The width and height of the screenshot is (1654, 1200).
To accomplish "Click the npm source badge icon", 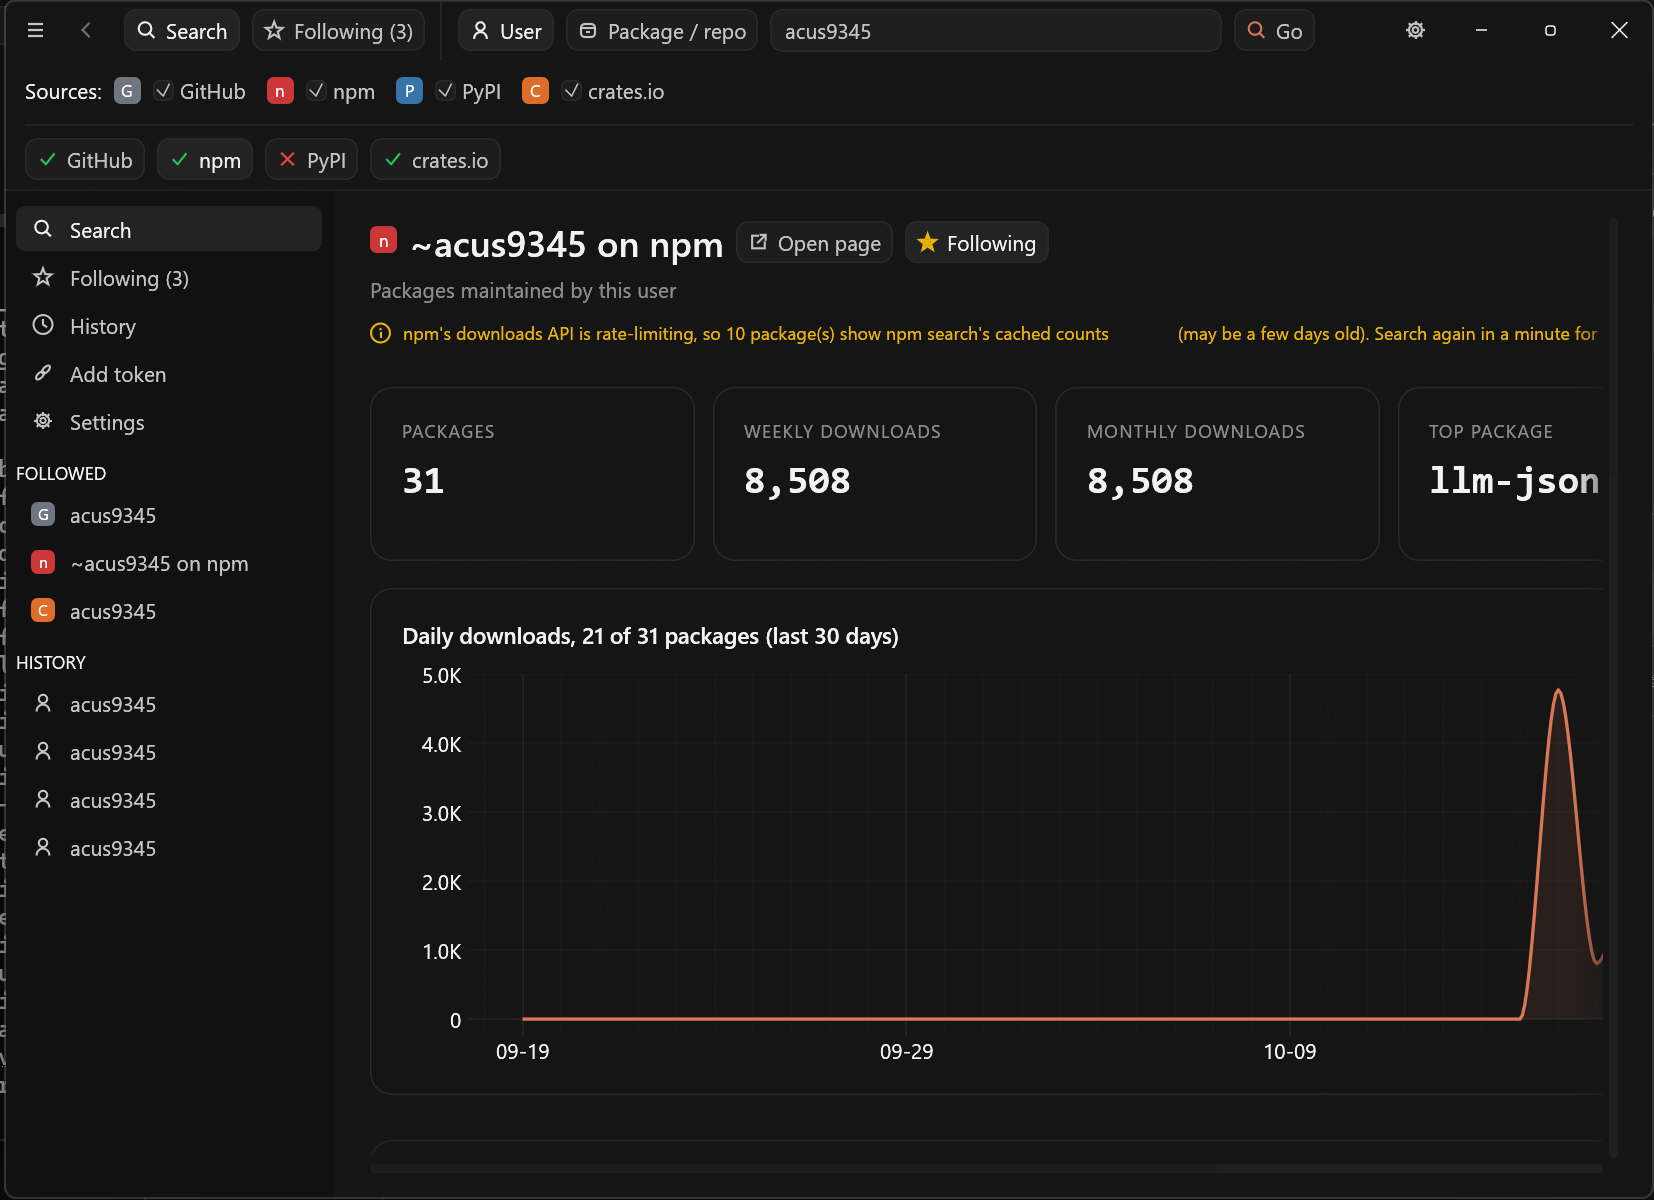I will pos(280,91).
